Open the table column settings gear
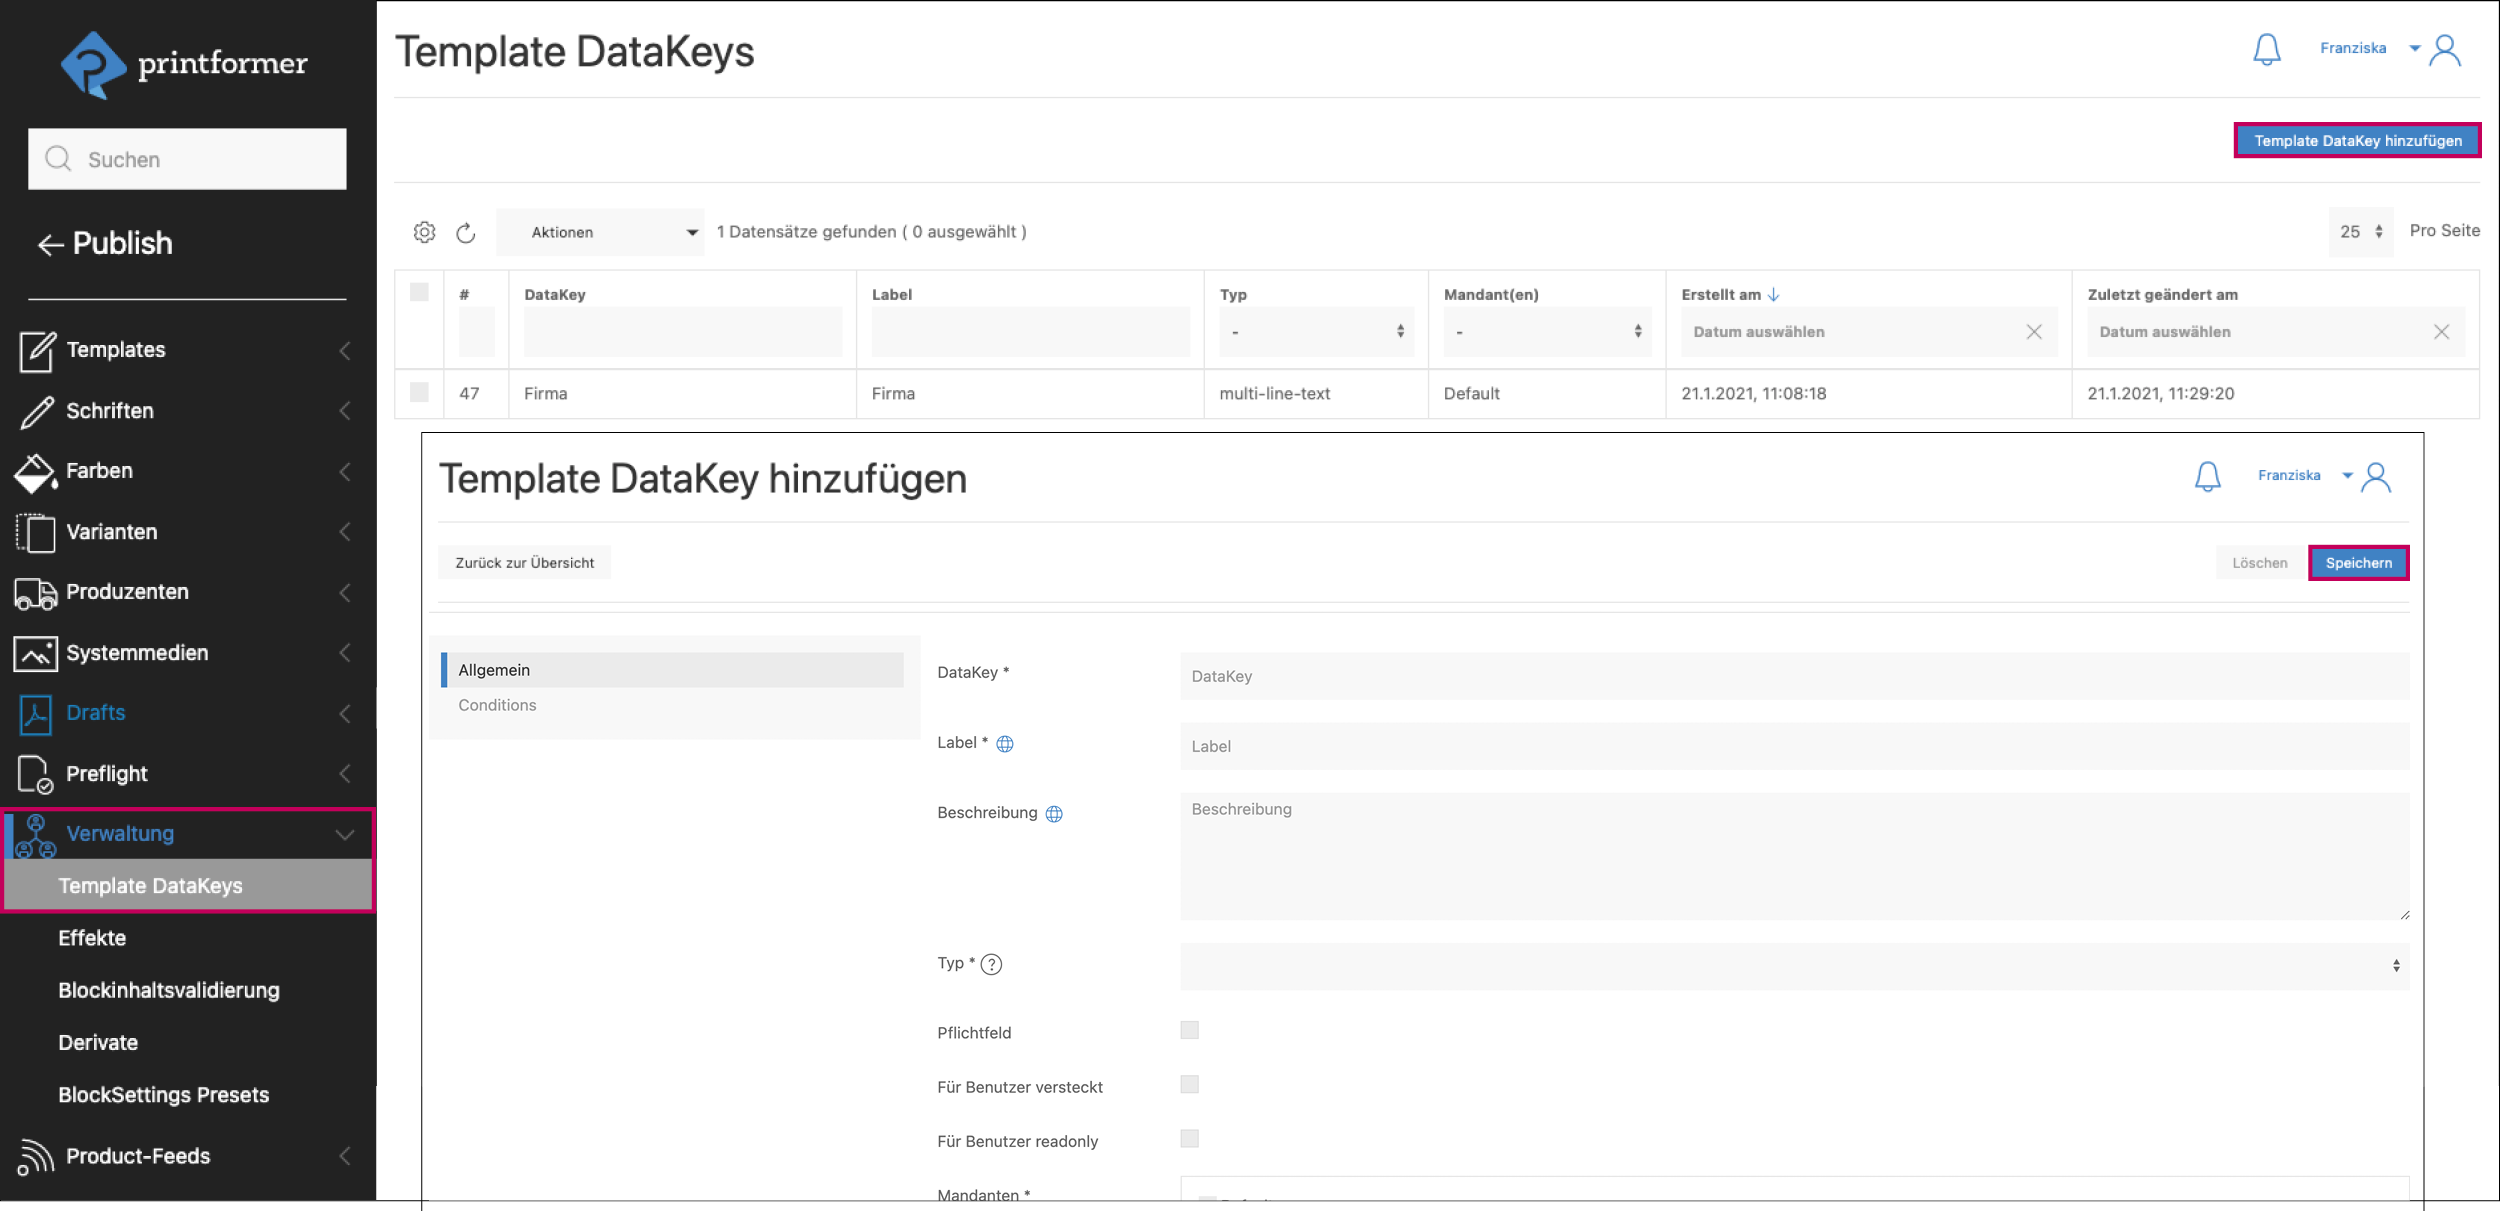This screenshot has height=1211, width=2500. click(x=425, y=231)
